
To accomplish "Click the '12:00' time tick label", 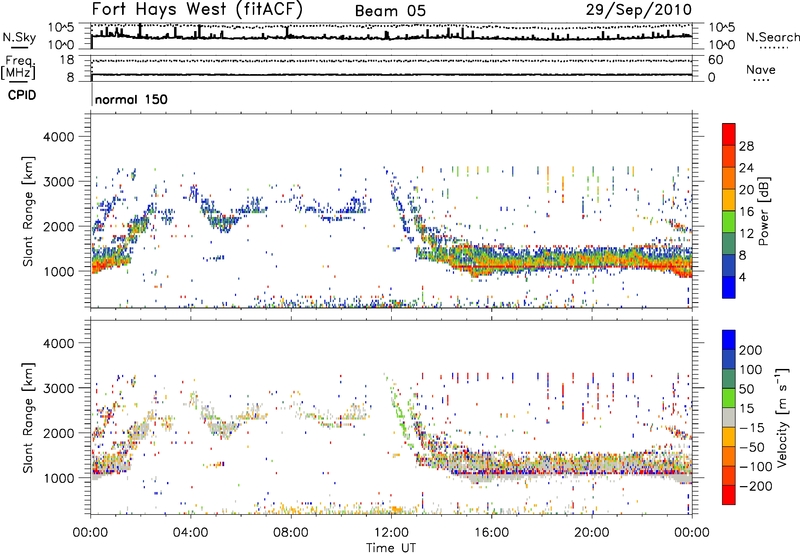I will click(x=391, y=533).
